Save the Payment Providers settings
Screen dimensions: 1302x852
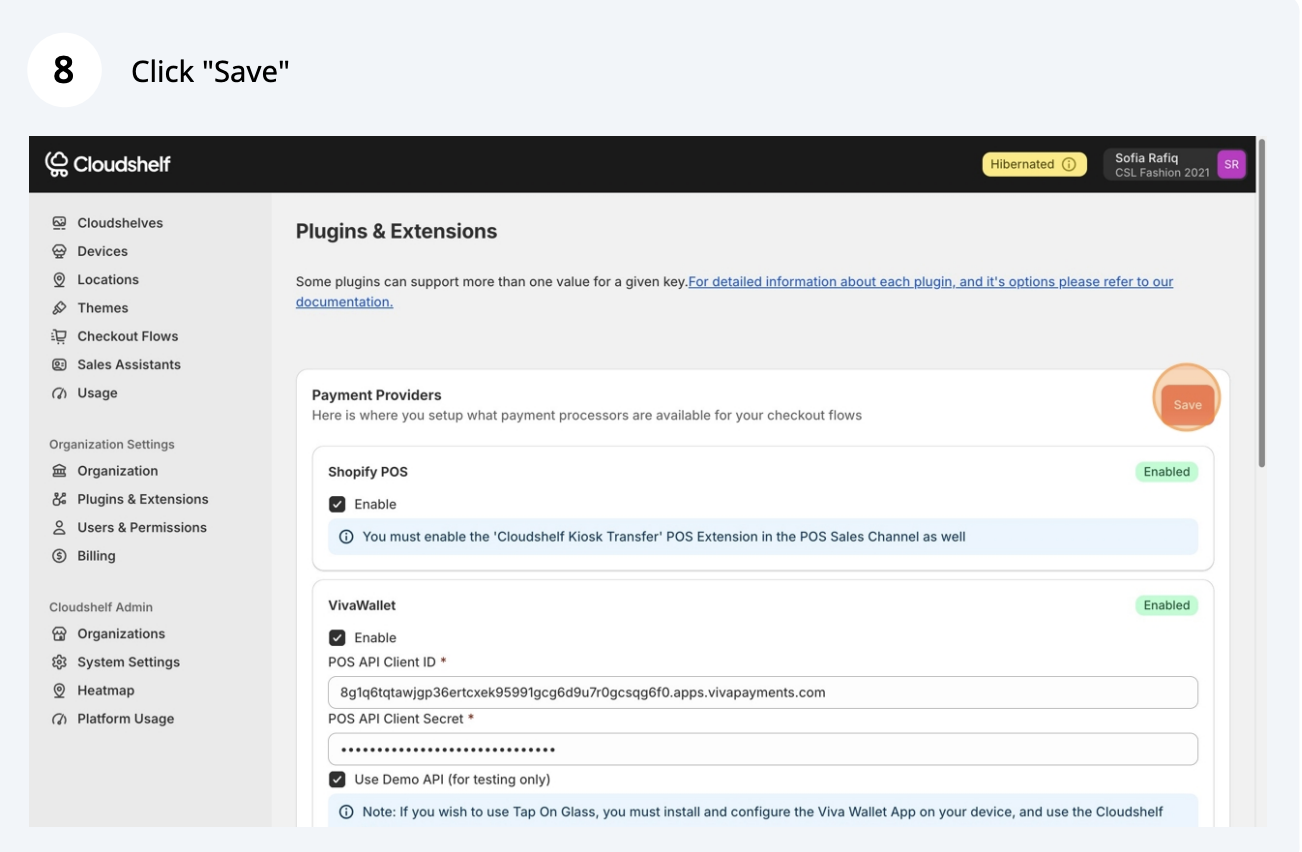pos(1188,405)
